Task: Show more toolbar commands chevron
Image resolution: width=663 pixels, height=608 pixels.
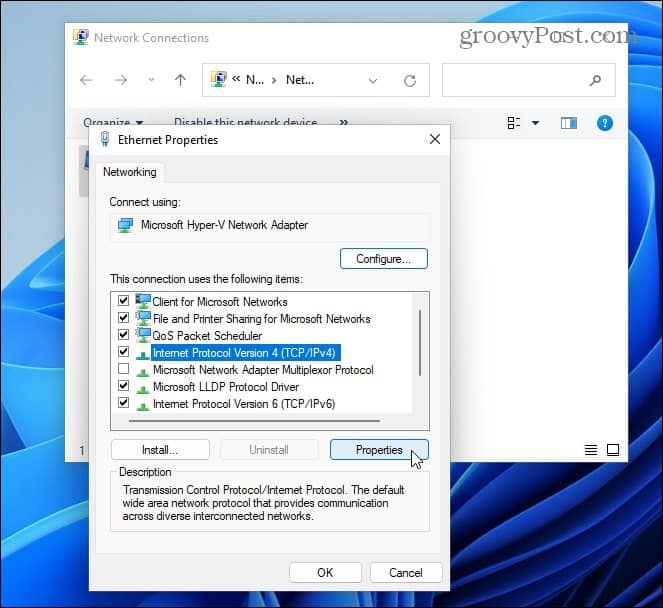Action: tap(344, 123)
